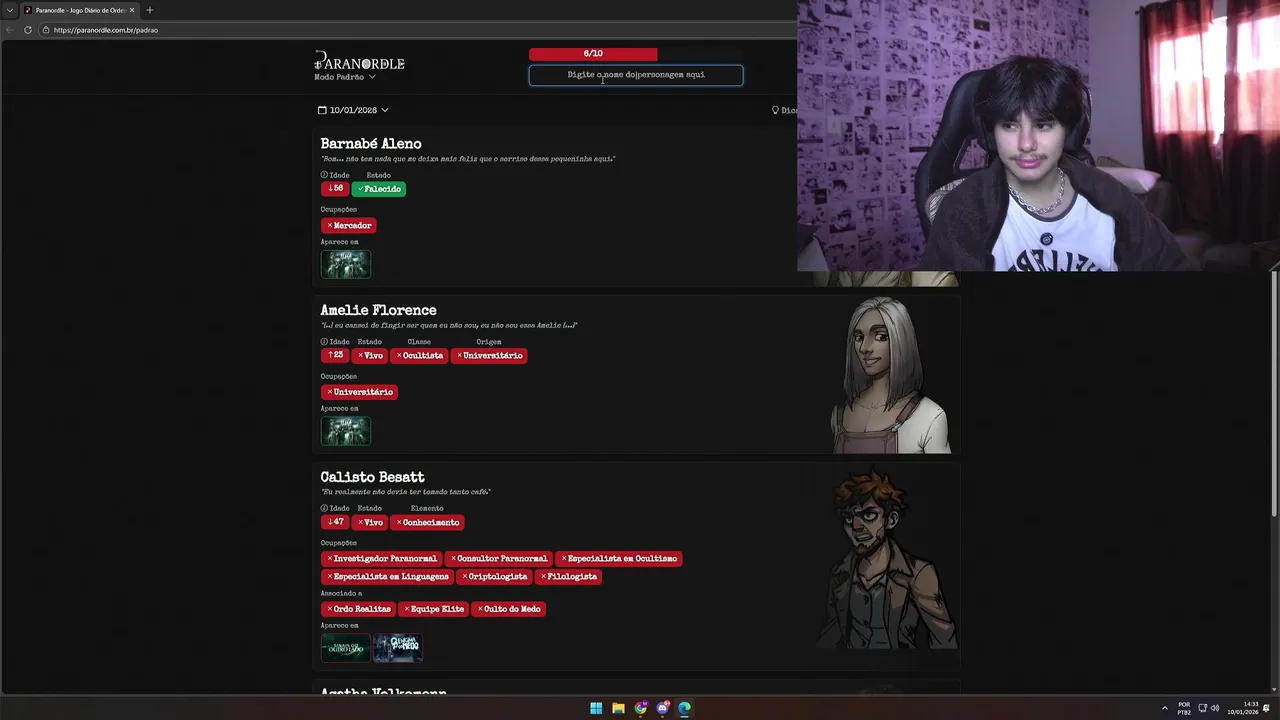Click the Criptologista tag

(x=494, y=577)
